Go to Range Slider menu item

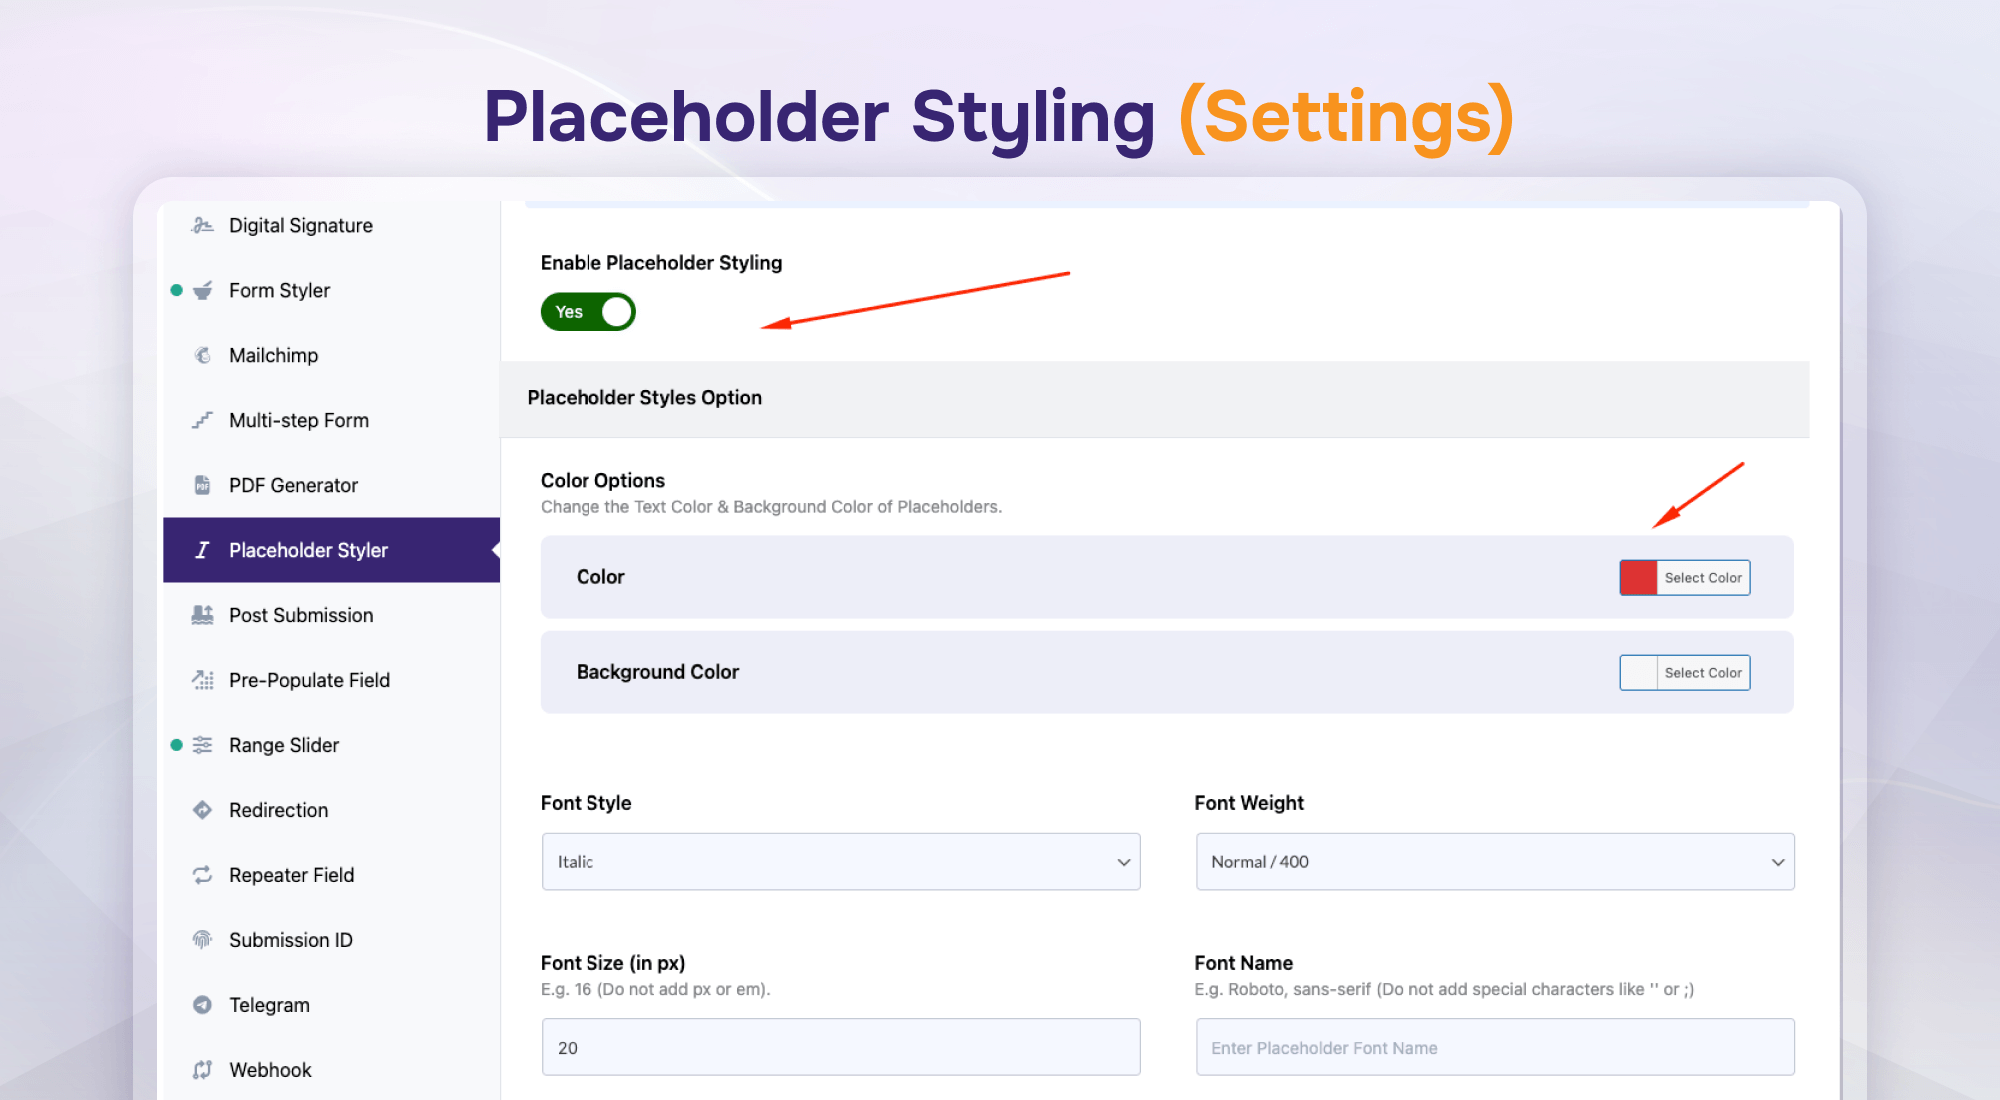tap(332, 745)
